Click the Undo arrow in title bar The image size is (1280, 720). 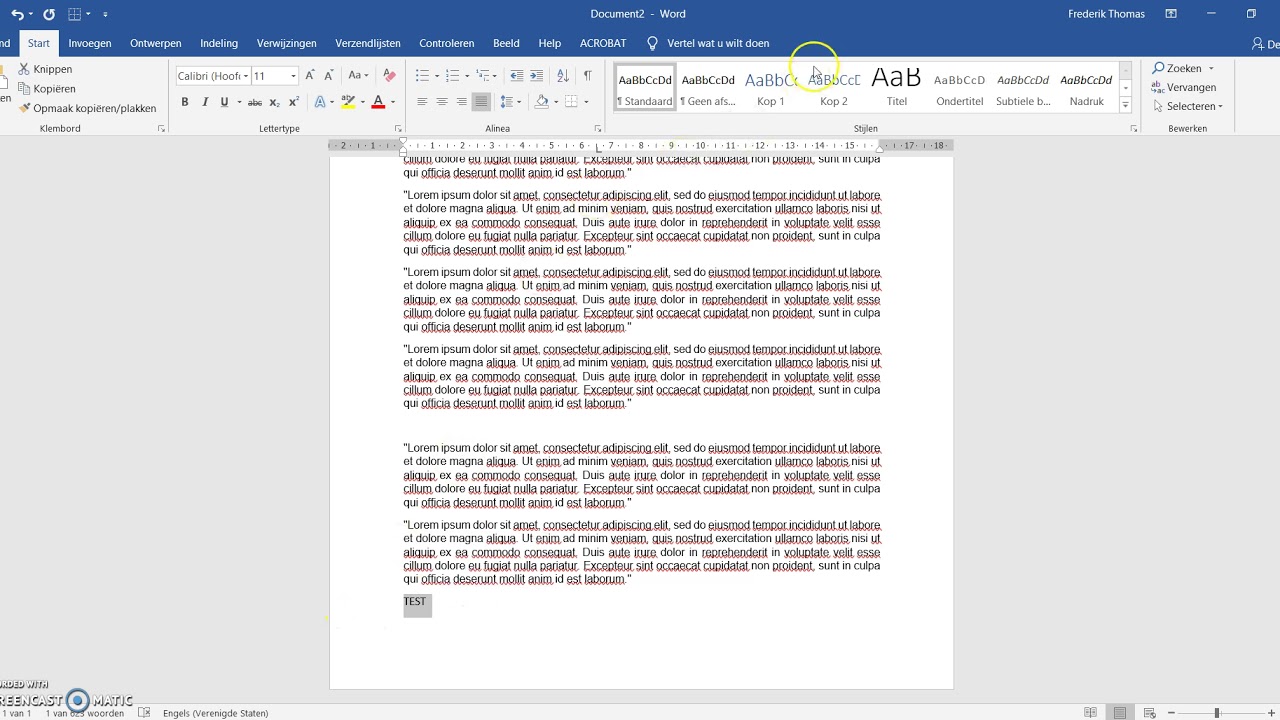click(x=17, y=14)
